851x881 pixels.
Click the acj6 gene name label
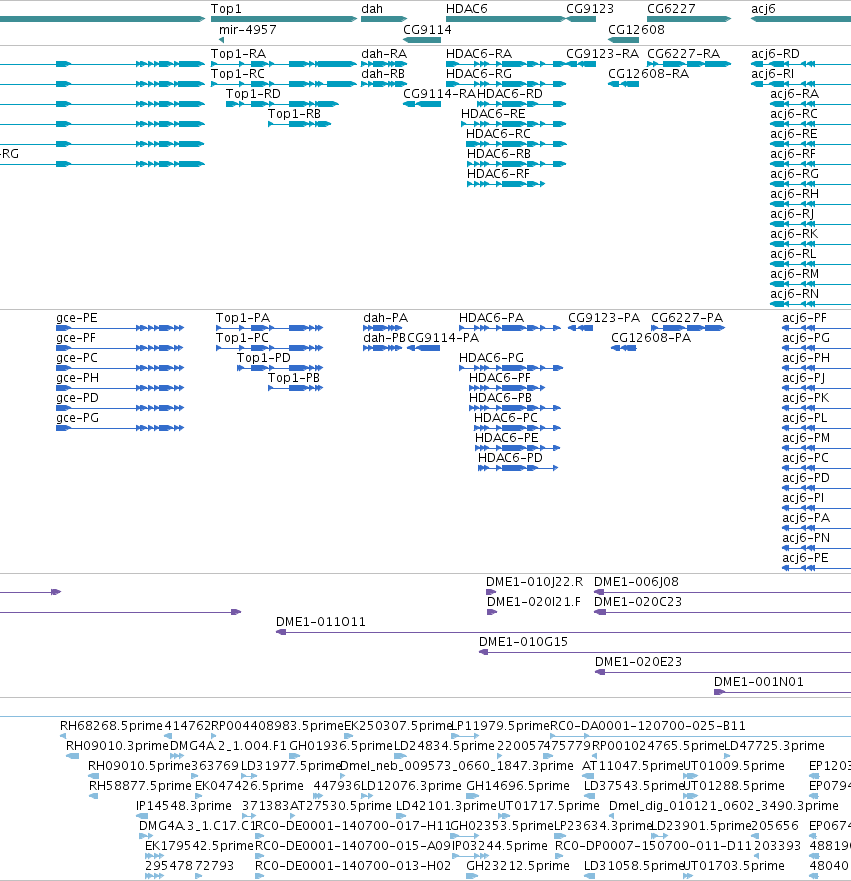pos(763,9)
